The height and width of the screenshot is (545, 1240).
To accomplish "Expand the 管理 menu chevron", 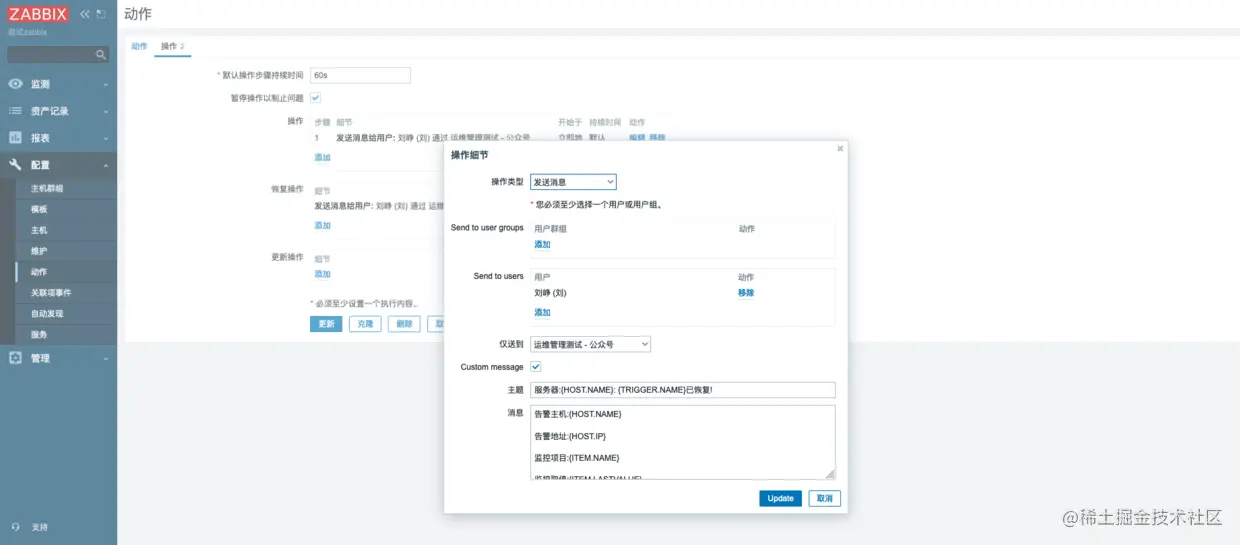I will point(106,358).
